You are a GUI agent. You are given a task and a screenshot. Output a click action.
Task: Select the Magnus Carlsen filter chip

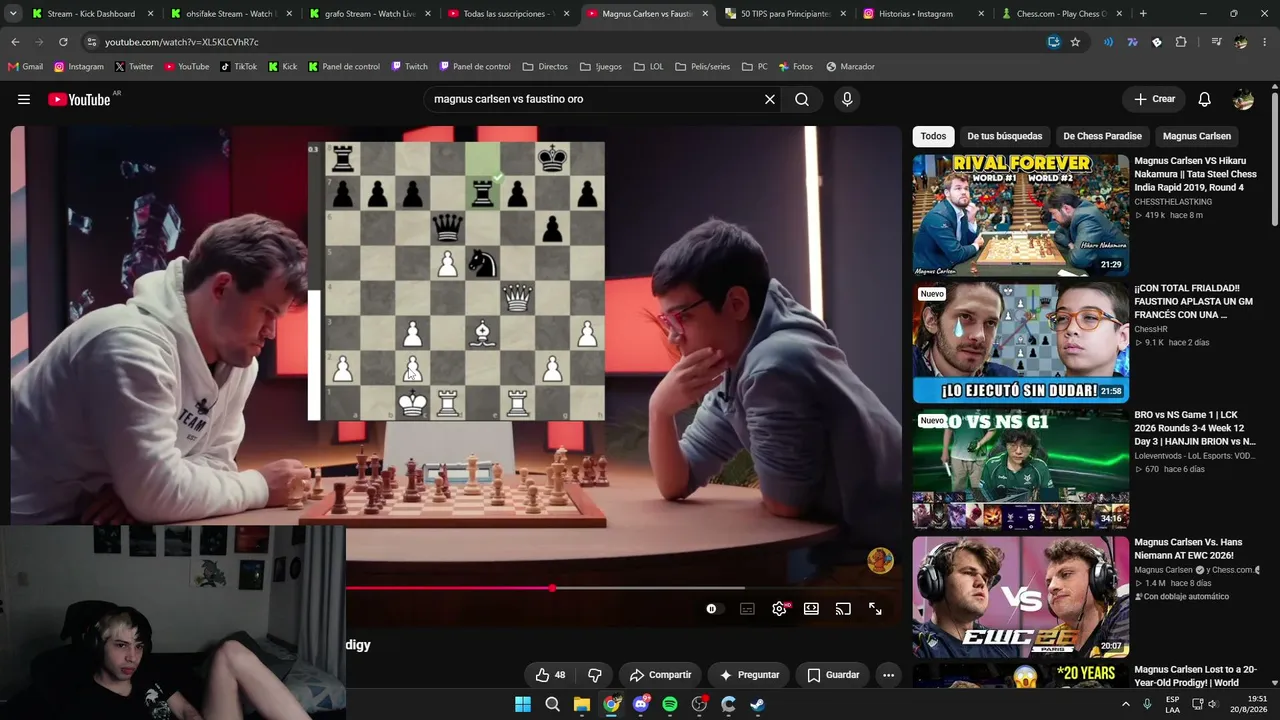[x=1197, y=136]
